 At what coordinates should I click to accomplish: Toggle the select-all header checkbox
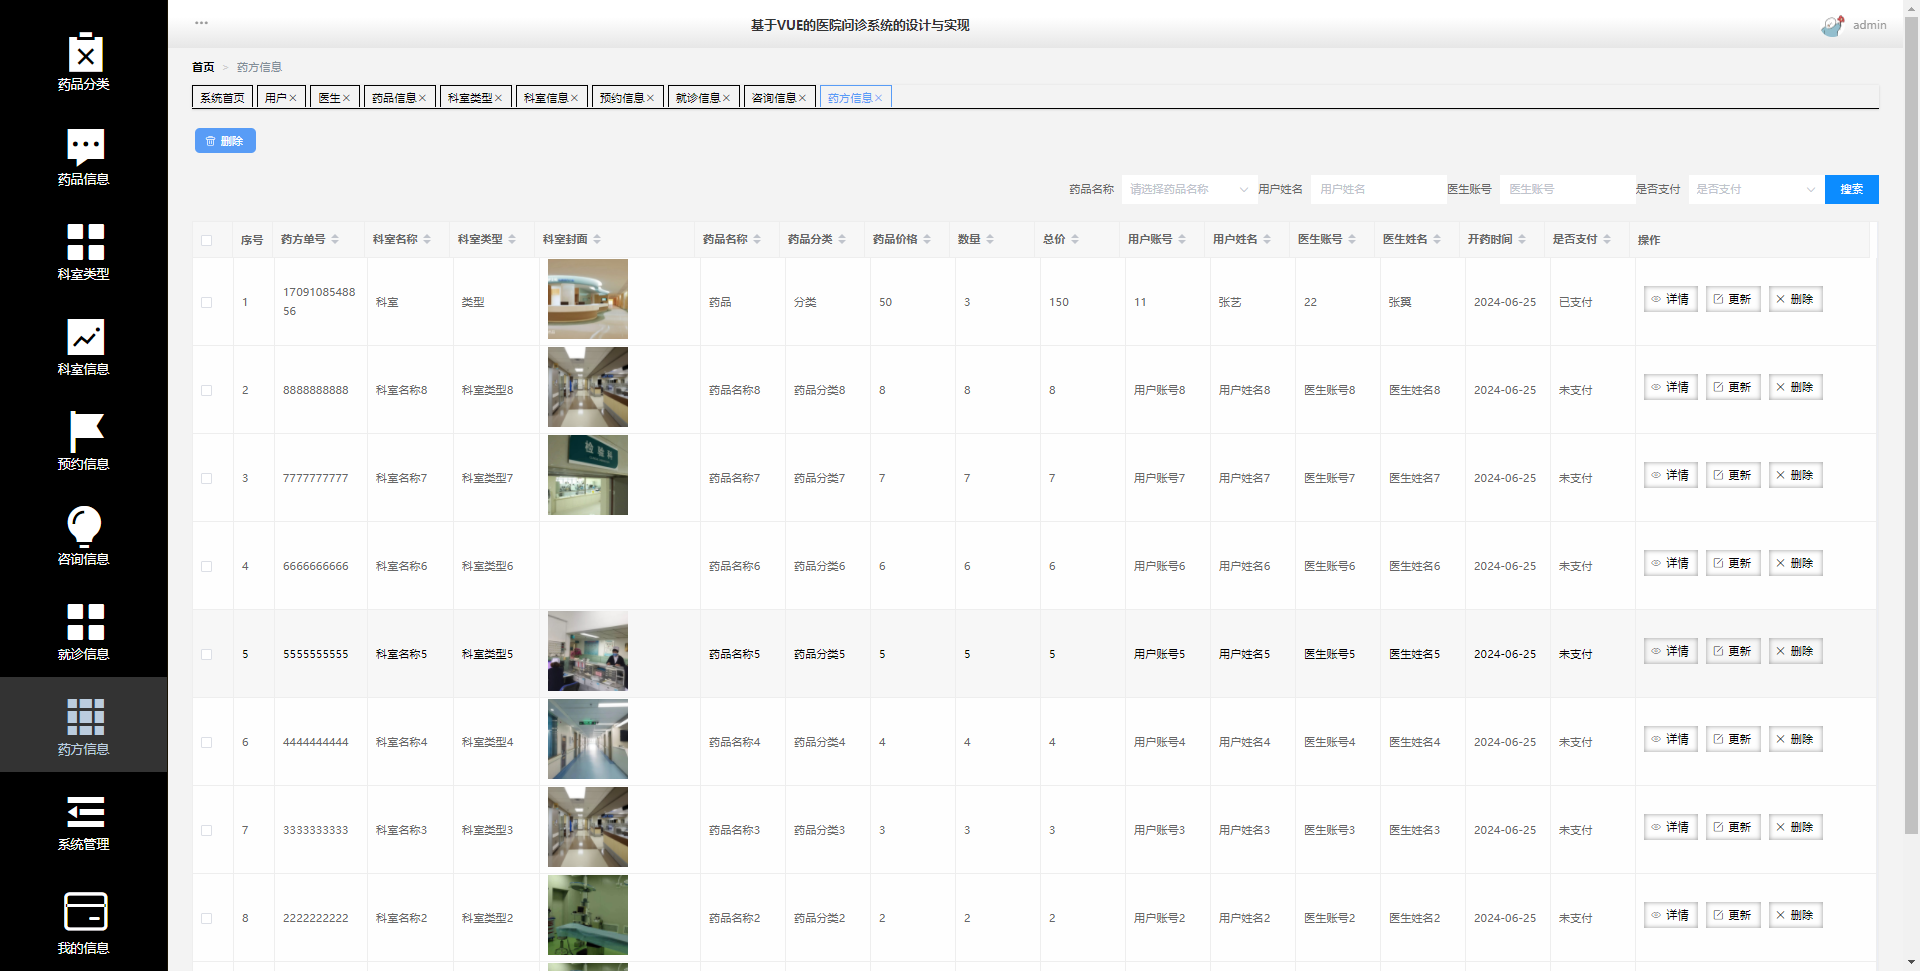(x=207, y=240)
